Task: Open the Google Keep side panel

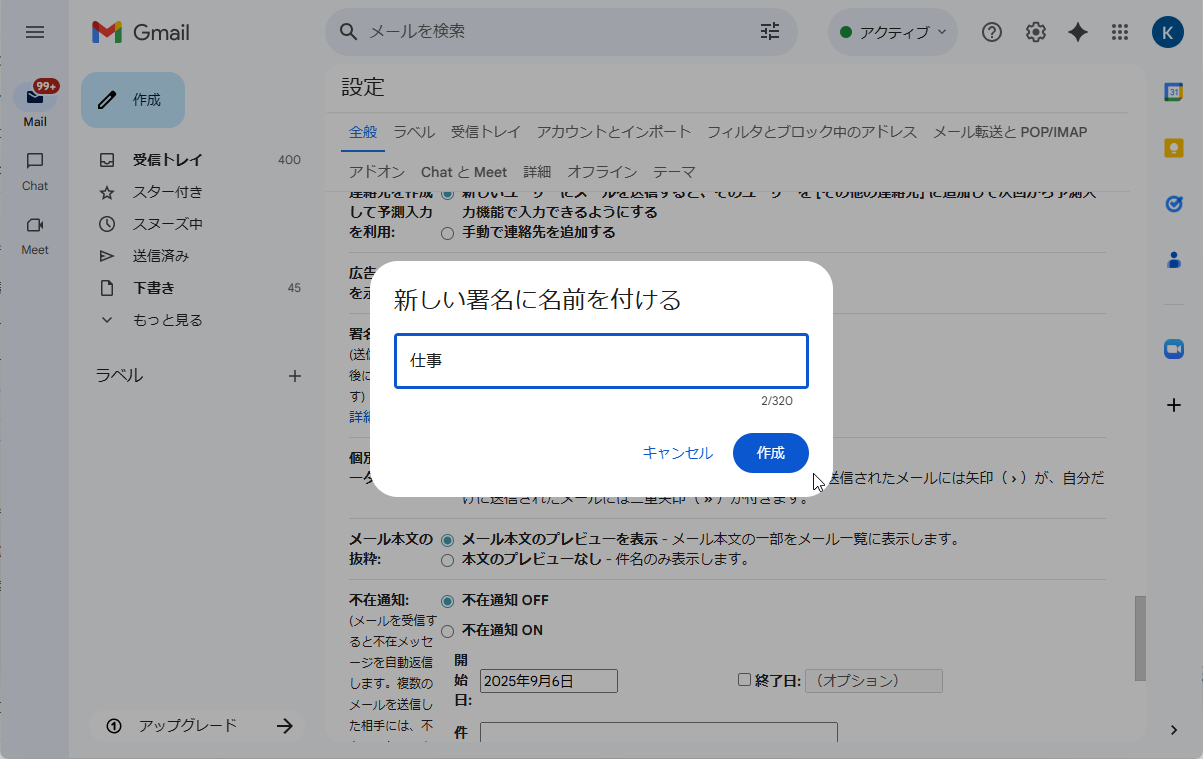Action: point(1172,147)
